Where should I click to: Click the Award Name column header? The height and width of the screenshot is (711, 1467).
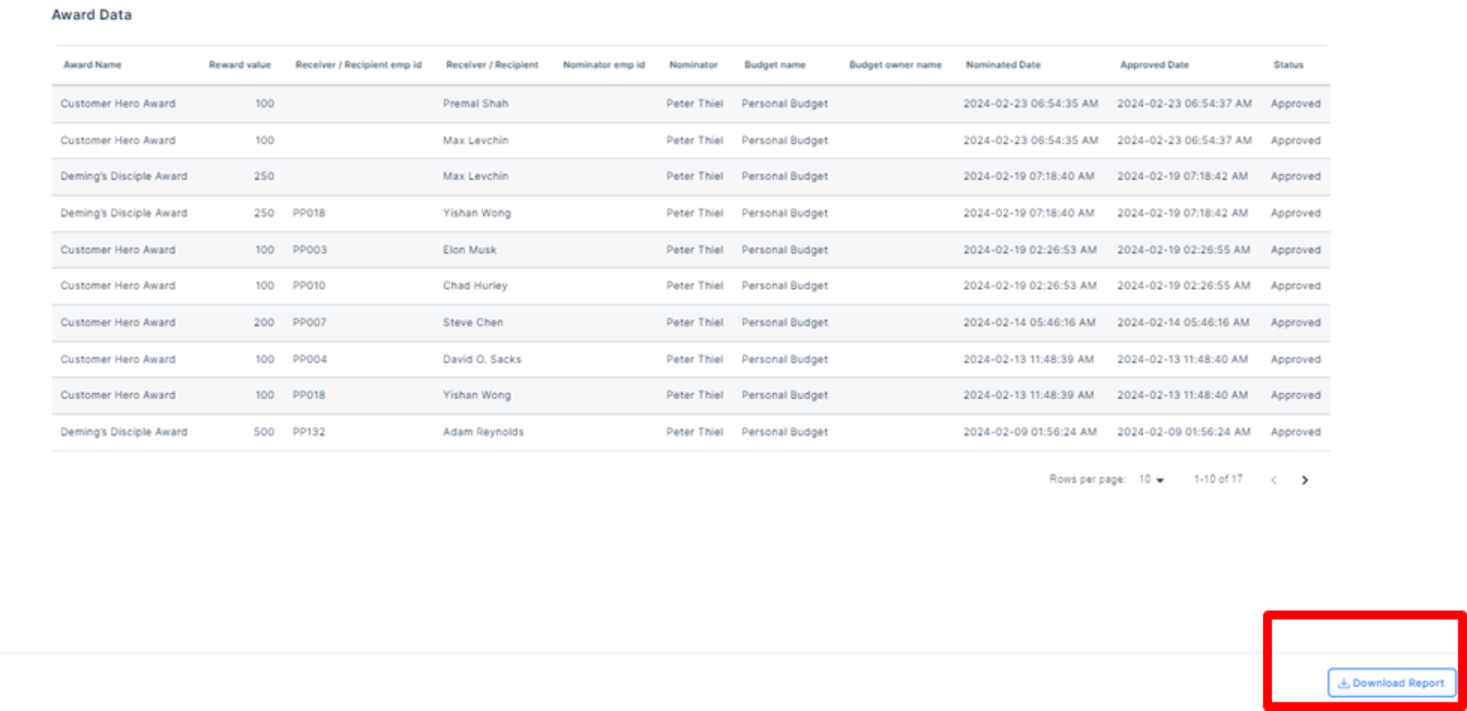tap(92, 65)
